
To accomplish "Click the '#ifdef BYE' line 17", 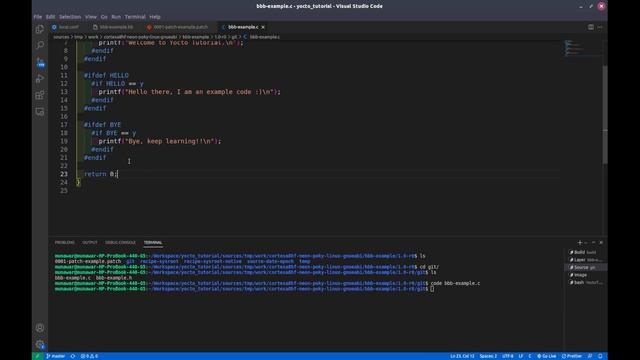I will tap(102, 125).
